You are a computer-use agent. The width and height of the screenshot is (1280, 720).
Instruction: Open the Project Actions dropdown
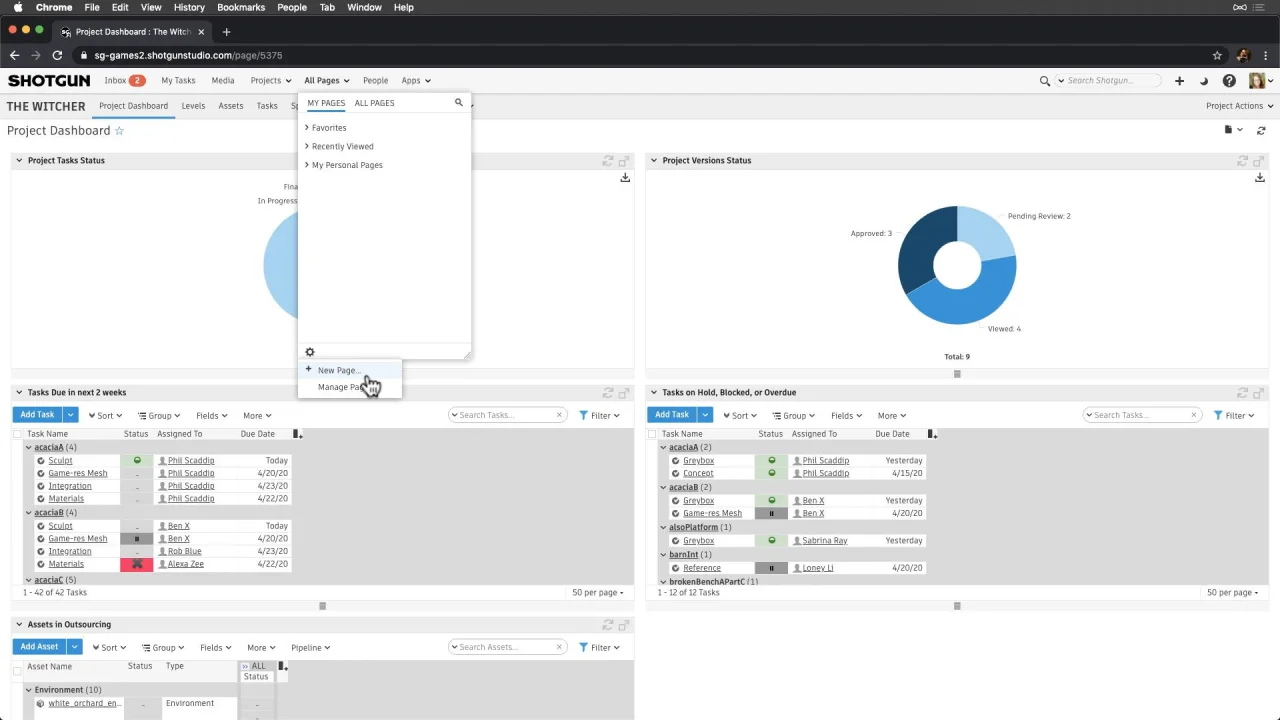(1239, 106)
